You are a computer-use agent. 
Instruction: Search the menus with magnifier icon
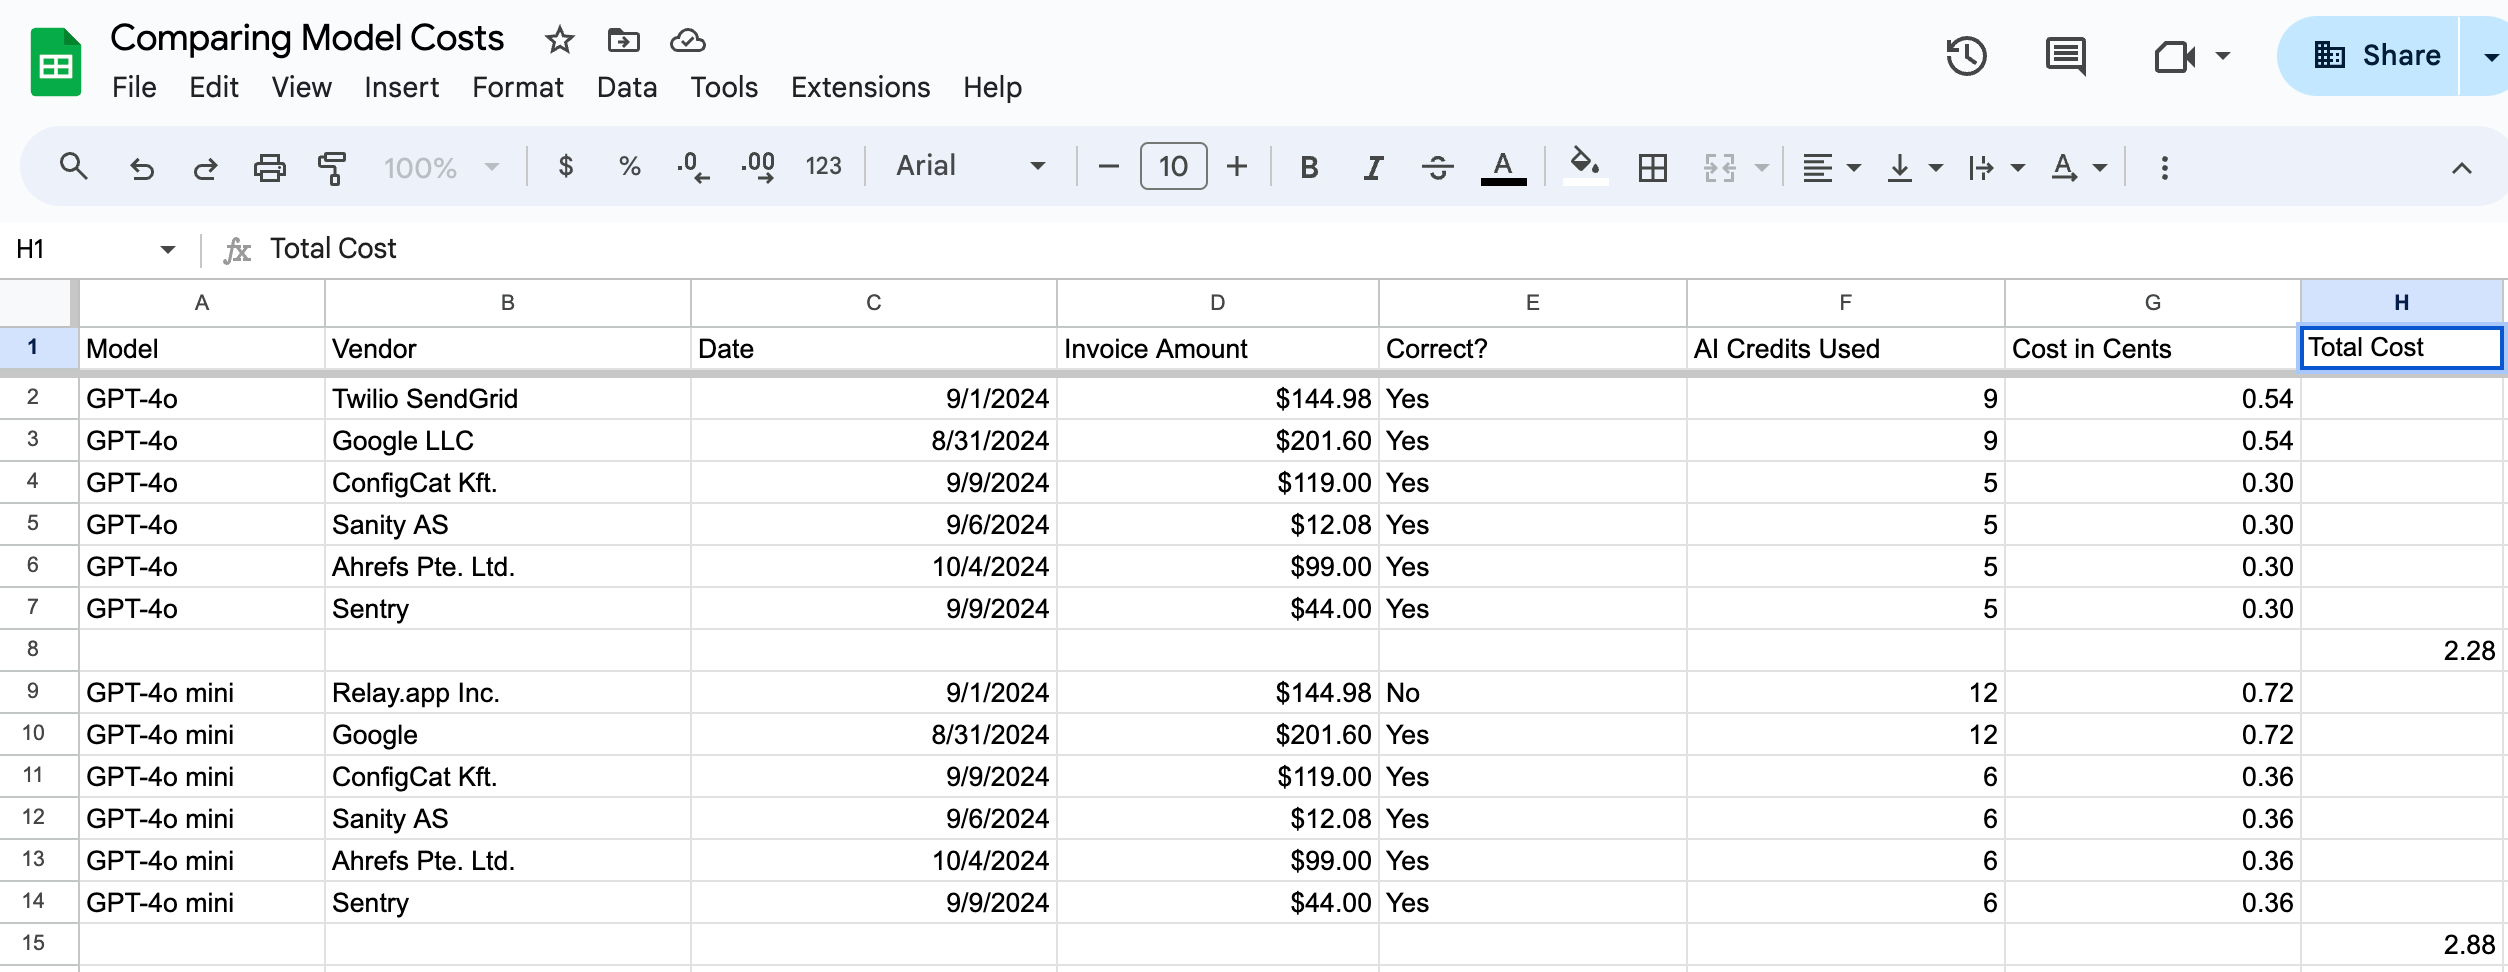73,166
